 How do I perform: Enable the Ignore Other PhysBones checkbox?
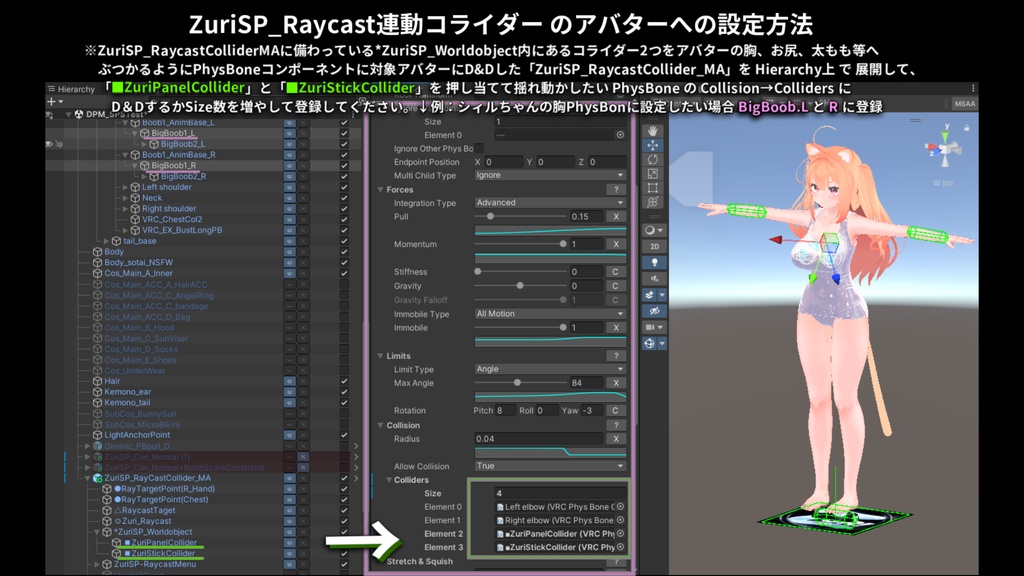point(479,148)
